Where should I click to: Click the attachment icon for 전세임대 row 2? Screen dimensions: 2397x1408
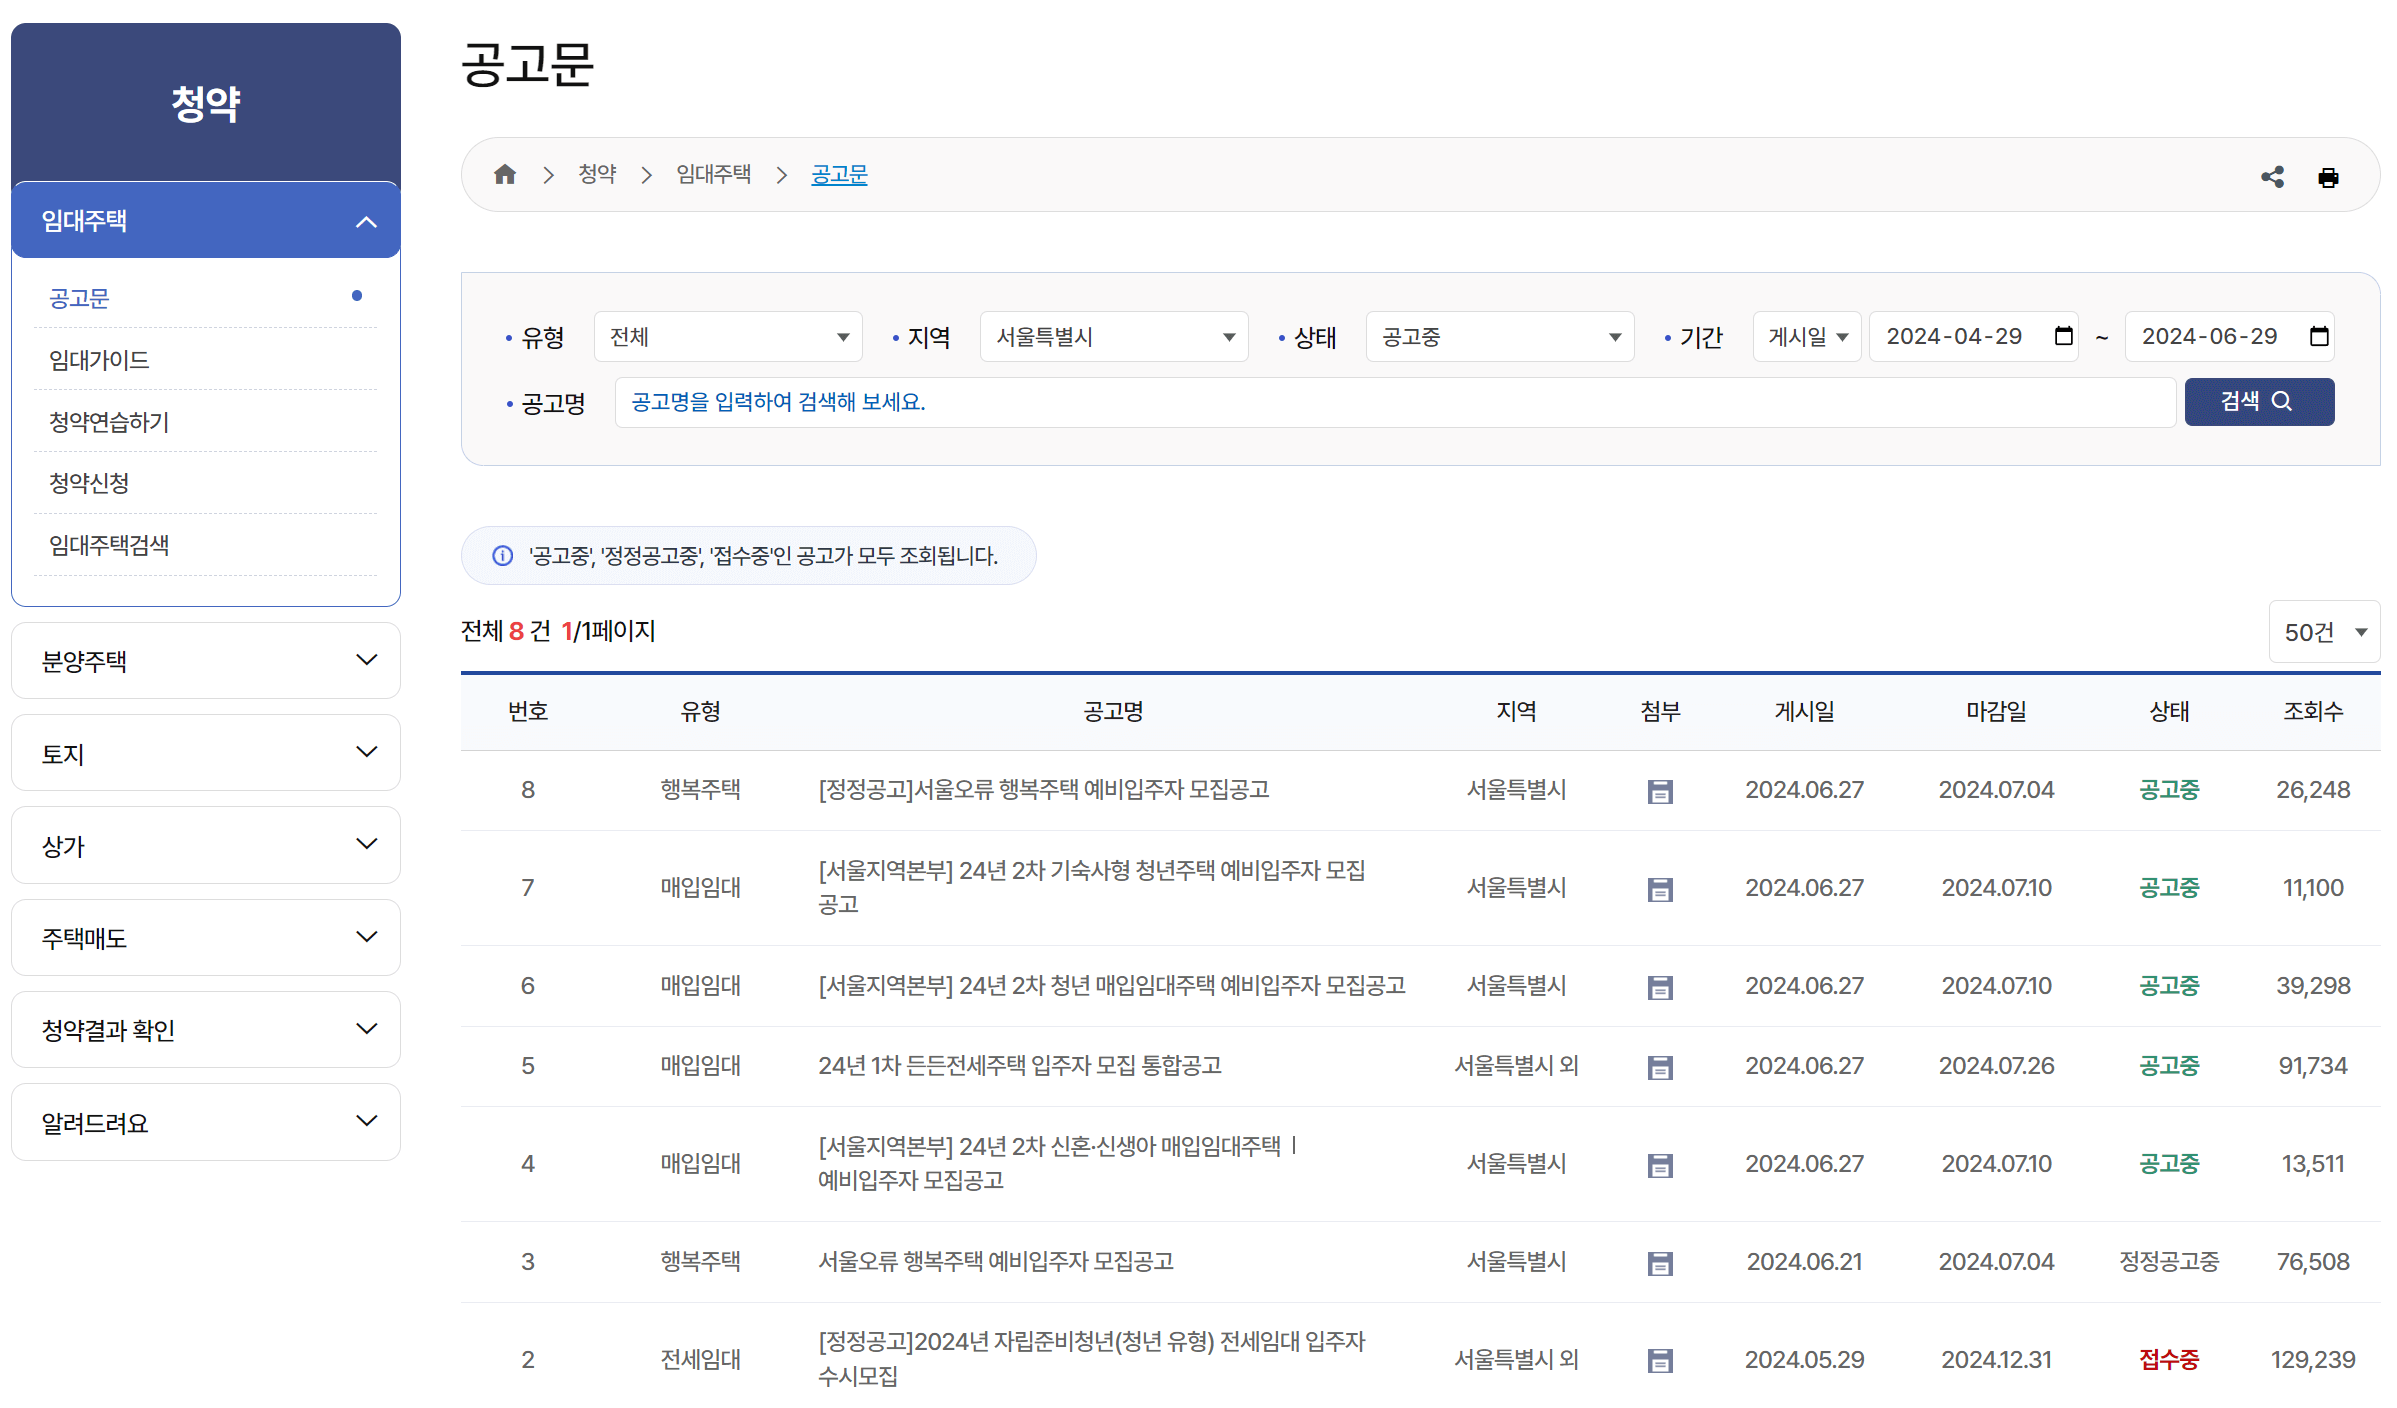(1660, 1360)
